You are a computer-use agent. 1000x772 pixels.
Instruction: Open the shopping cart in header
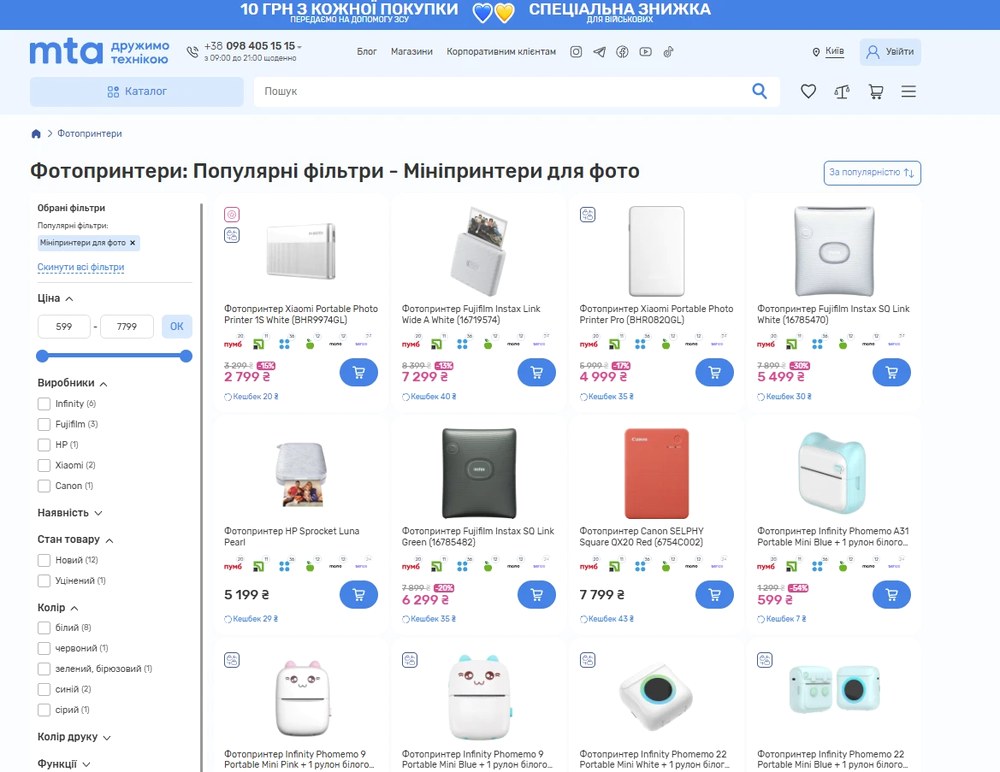876,92
